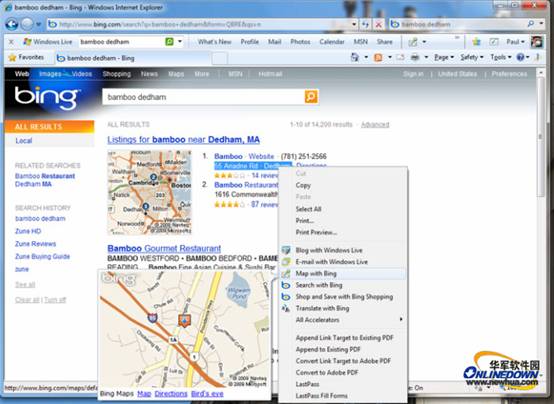Choose Blog with Windows Live accelerator

pos(342,250)
